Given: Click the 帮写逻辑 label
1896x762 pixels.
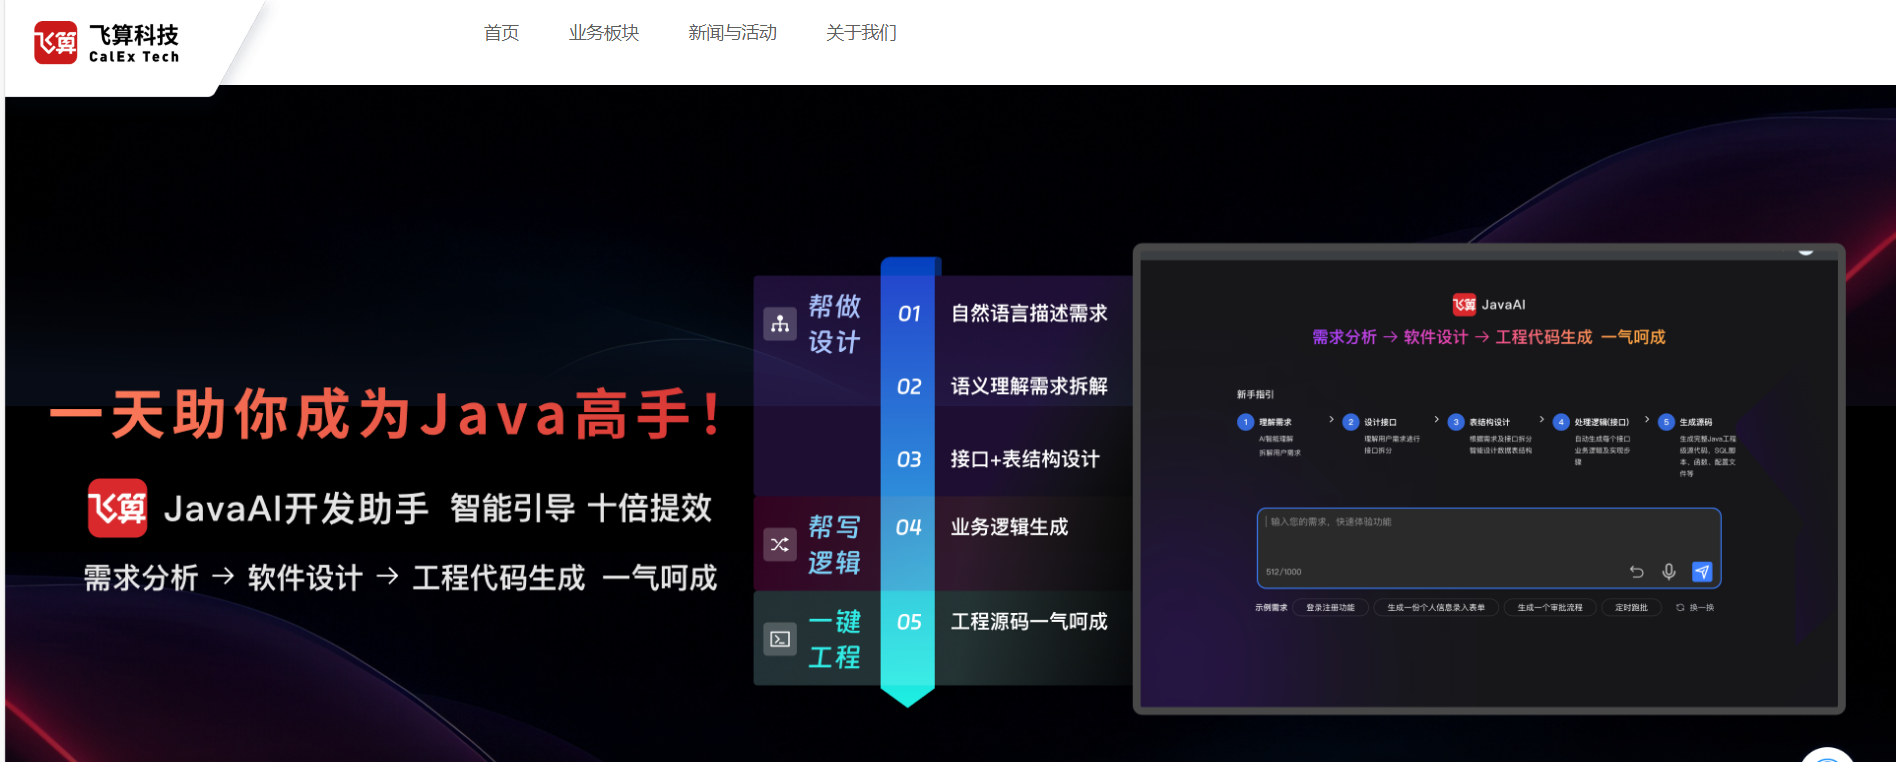Looking at the screenshot, I should coord(834,544).
